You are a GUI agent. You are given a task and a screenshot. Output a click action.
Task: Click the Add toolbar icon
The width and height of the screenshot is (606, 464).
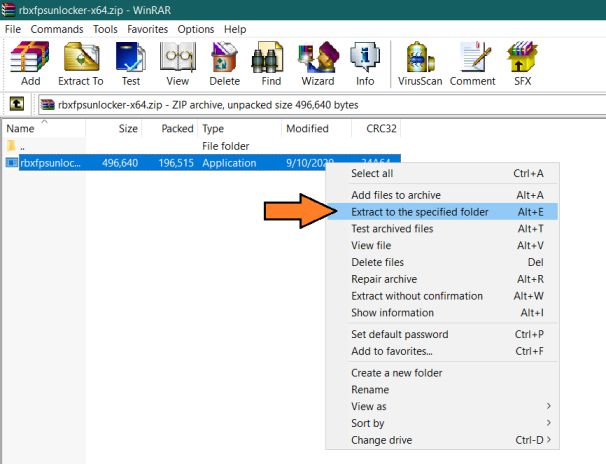(30, 64)
